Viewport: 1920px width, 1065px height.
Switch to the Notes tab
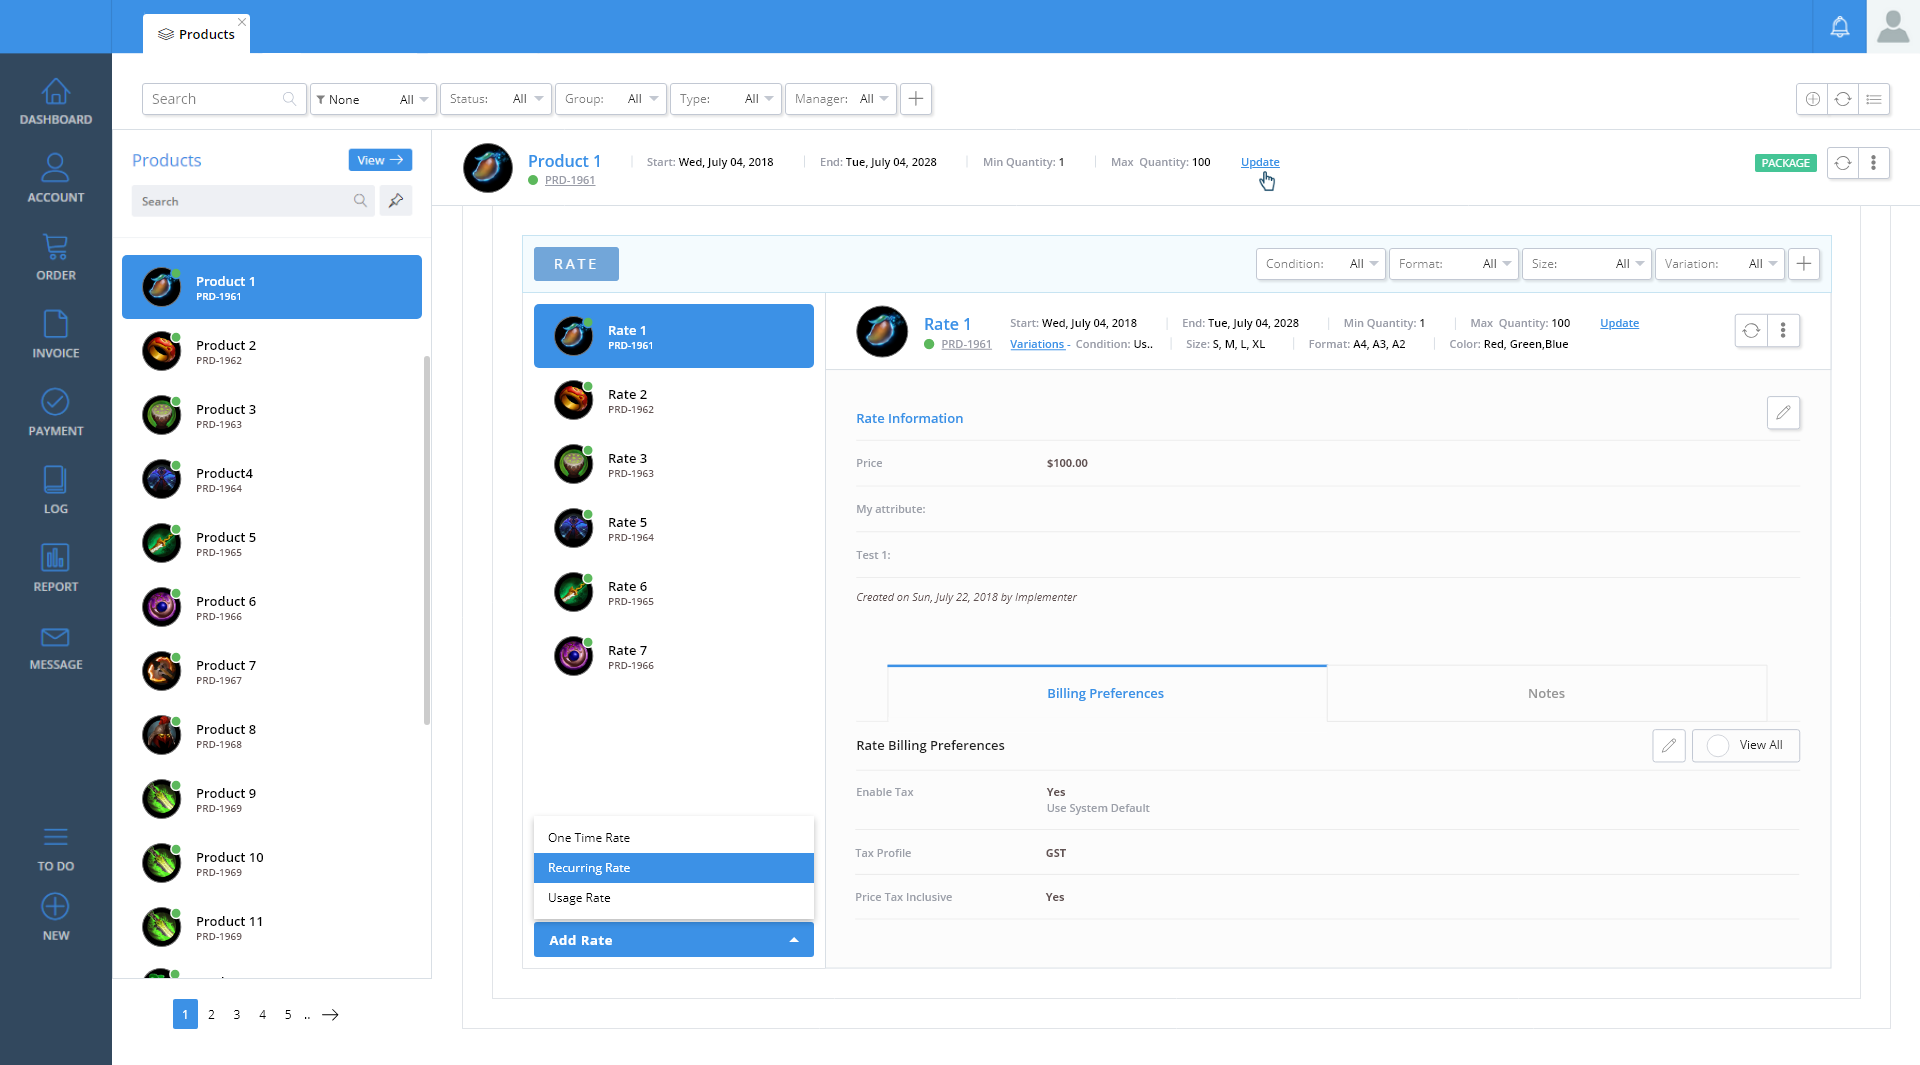[x=1546, y=694]
